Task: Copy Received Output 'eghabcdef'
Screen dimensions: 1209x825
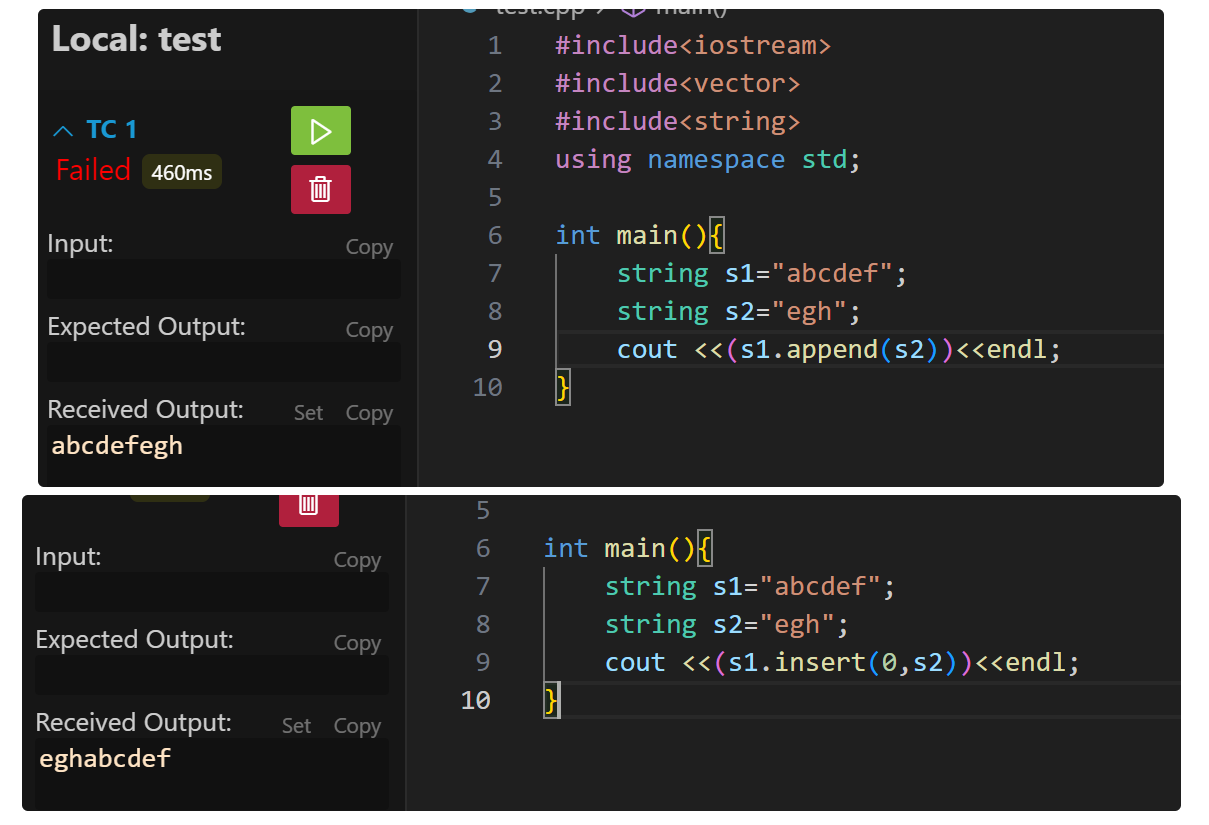Action: 356,726
